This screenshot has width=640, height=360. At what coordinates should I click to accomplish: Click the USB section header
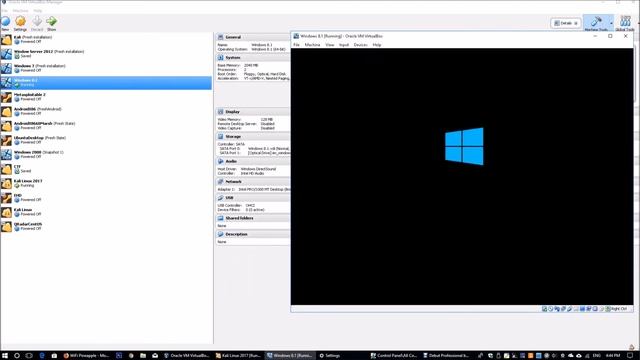click(x=253, y=198)
